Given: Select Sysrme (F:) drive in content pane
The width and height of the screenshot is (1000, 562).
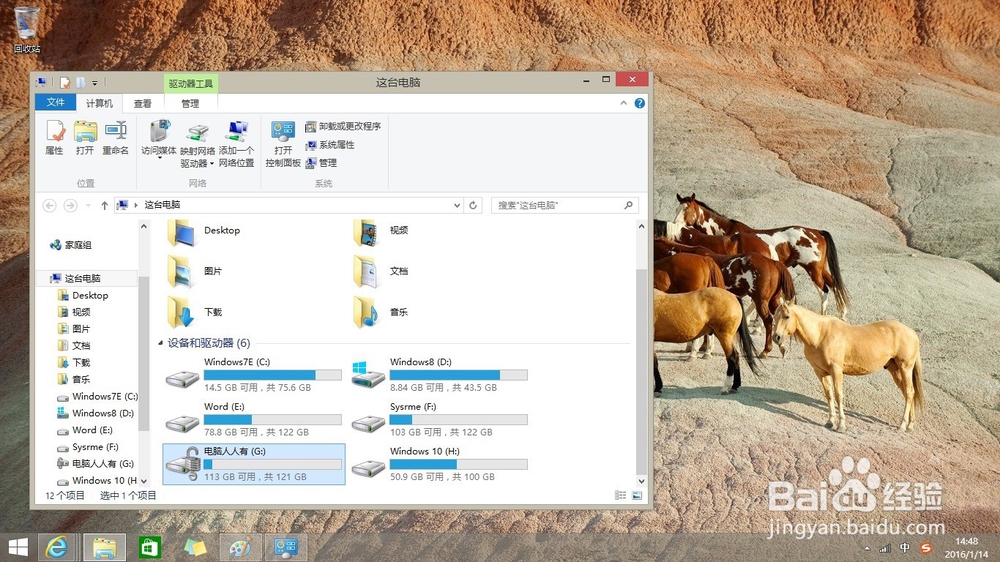Looking at the screenshot, I should 439,419.
